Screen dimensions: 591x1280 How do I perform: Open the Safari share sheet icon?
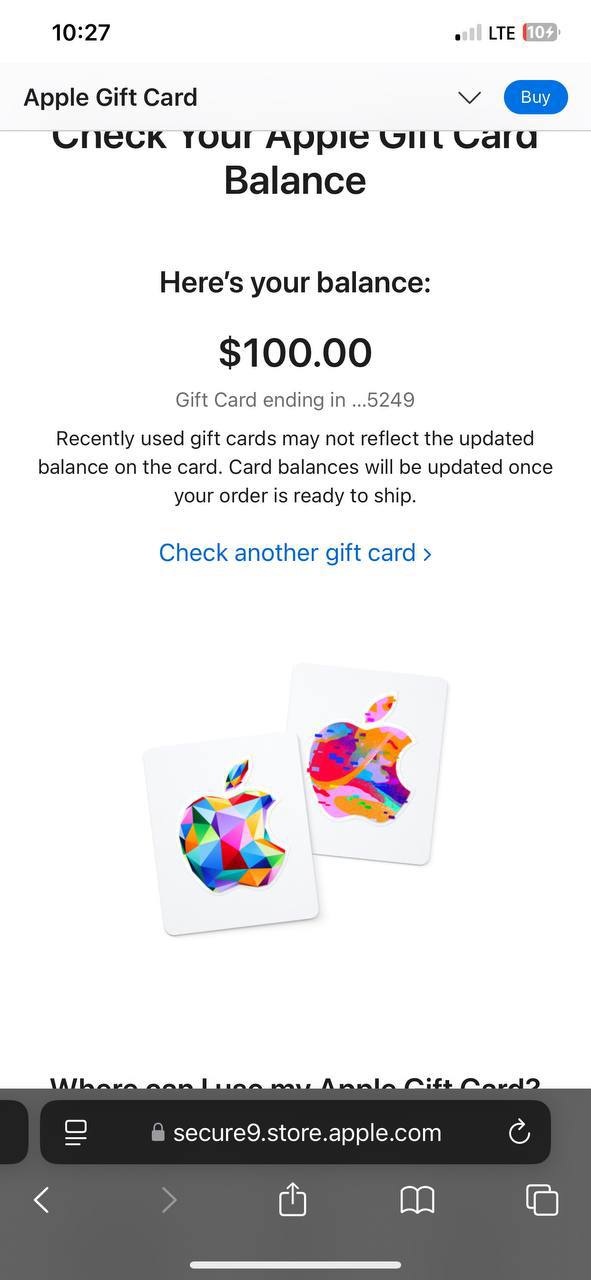coord(292,1198)
